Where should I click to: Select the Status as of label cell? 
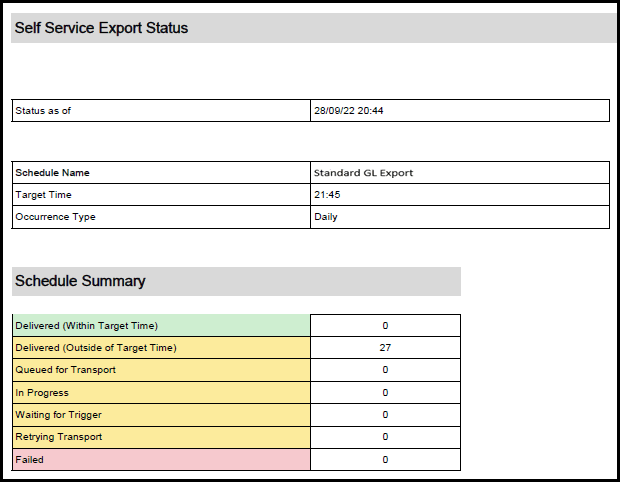43,111
